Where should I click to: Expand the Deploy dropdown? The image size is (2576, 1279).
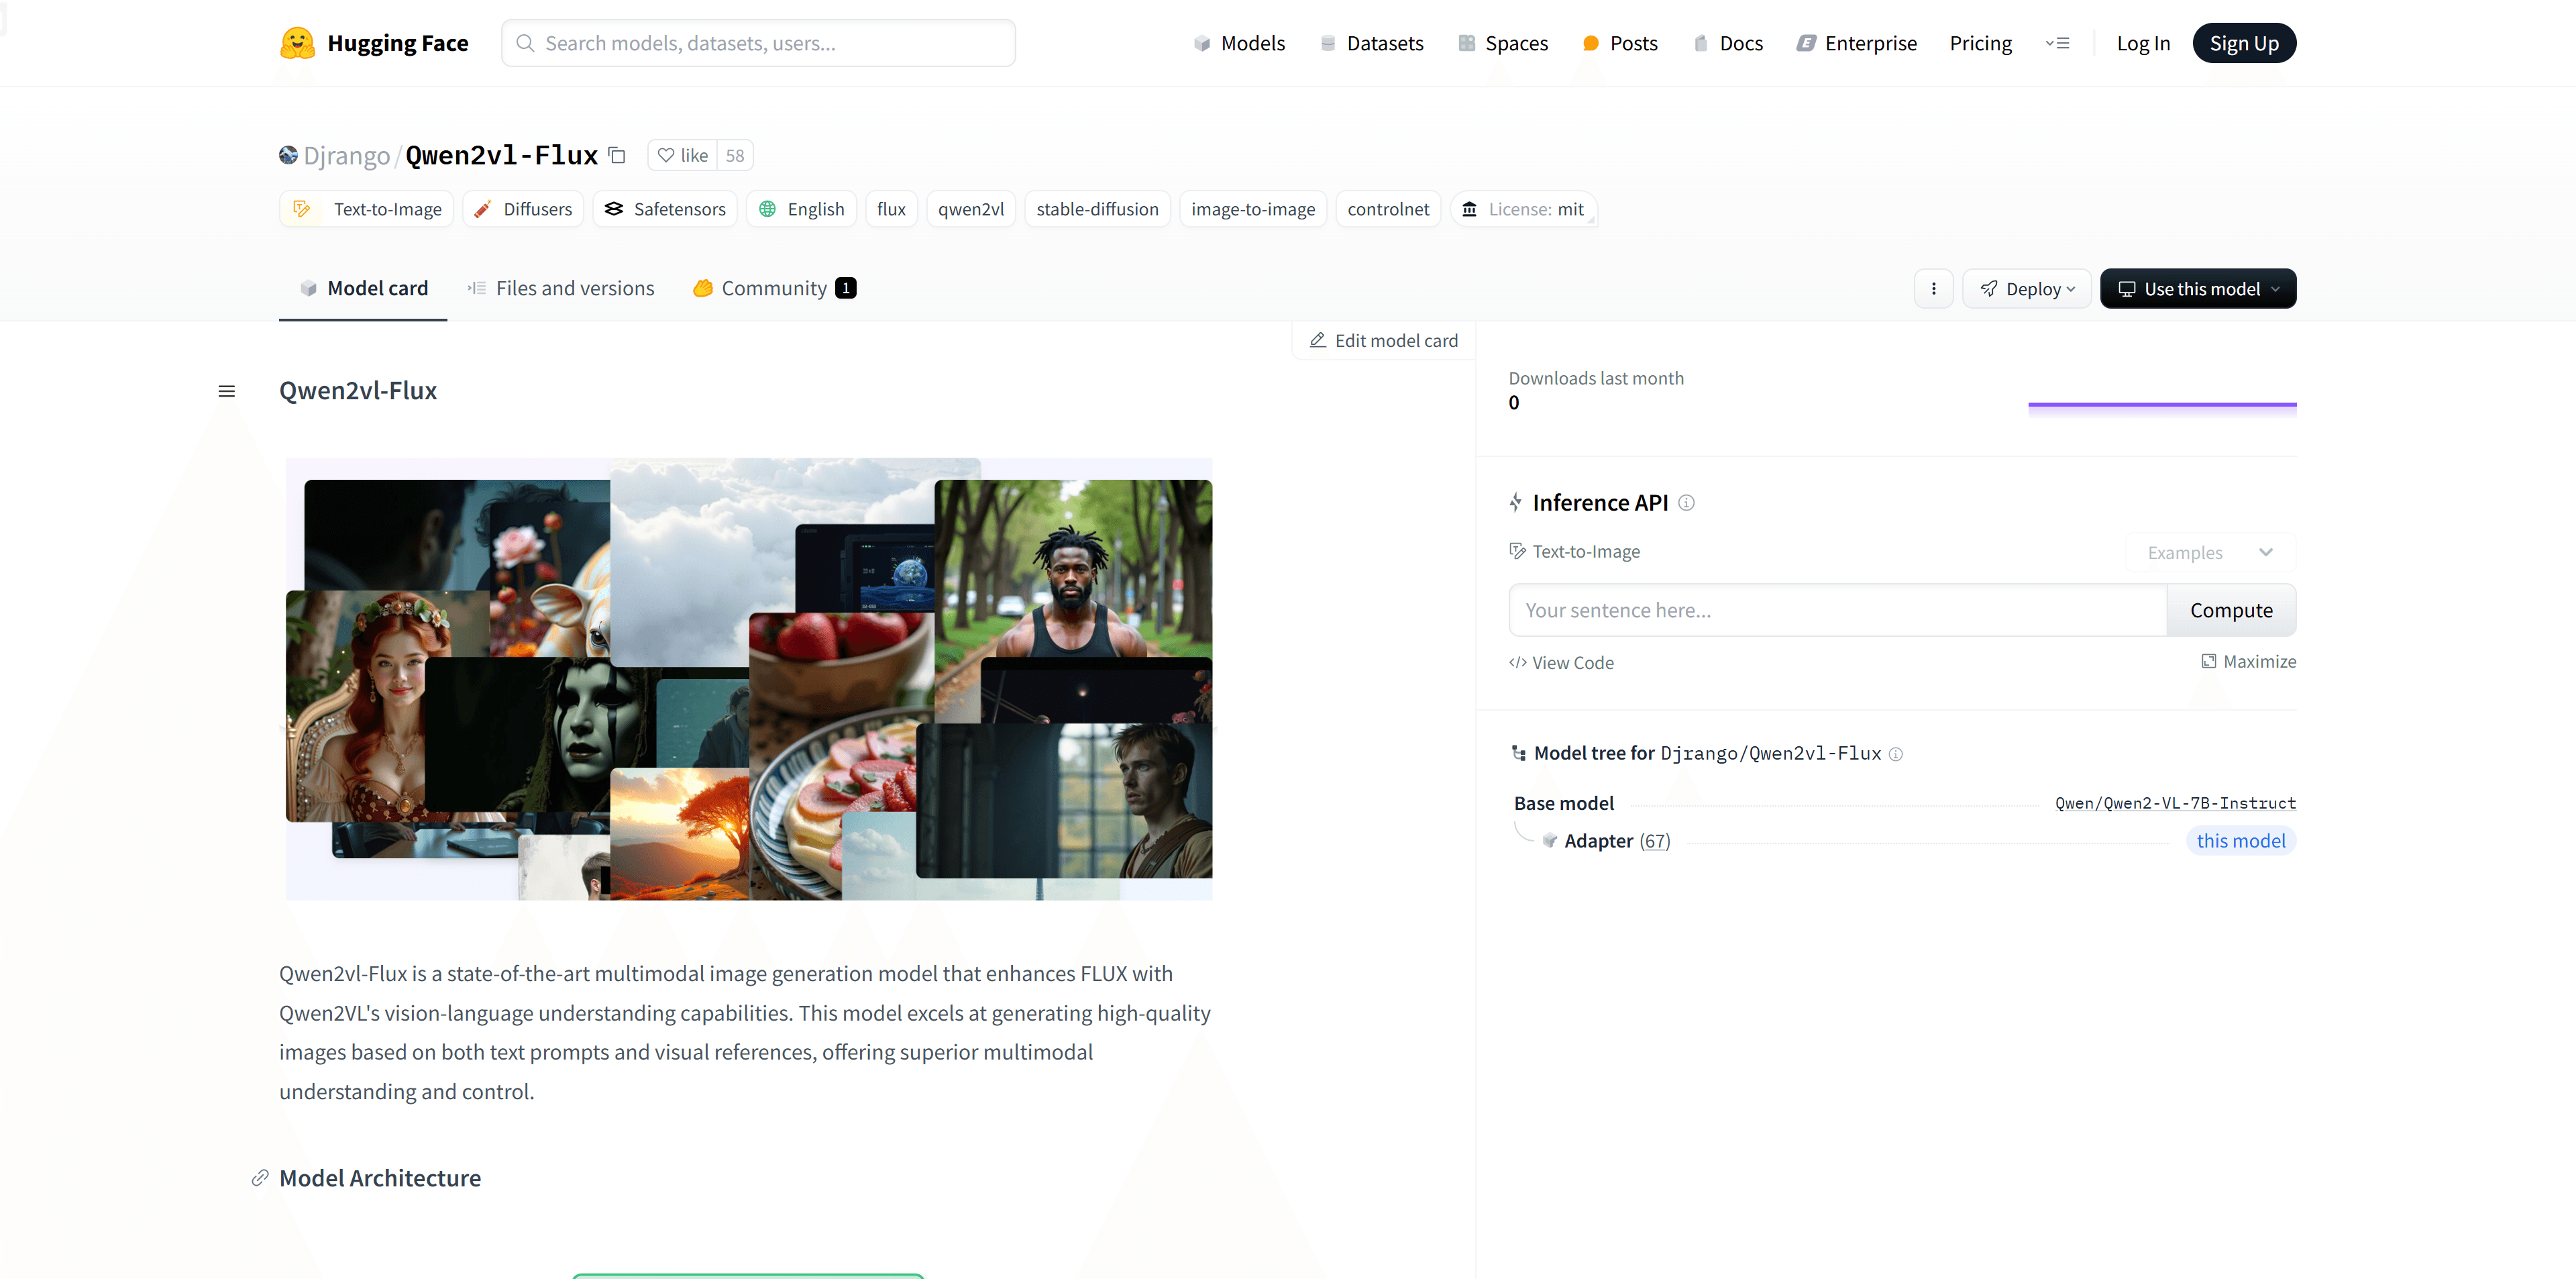point(2026,289)
